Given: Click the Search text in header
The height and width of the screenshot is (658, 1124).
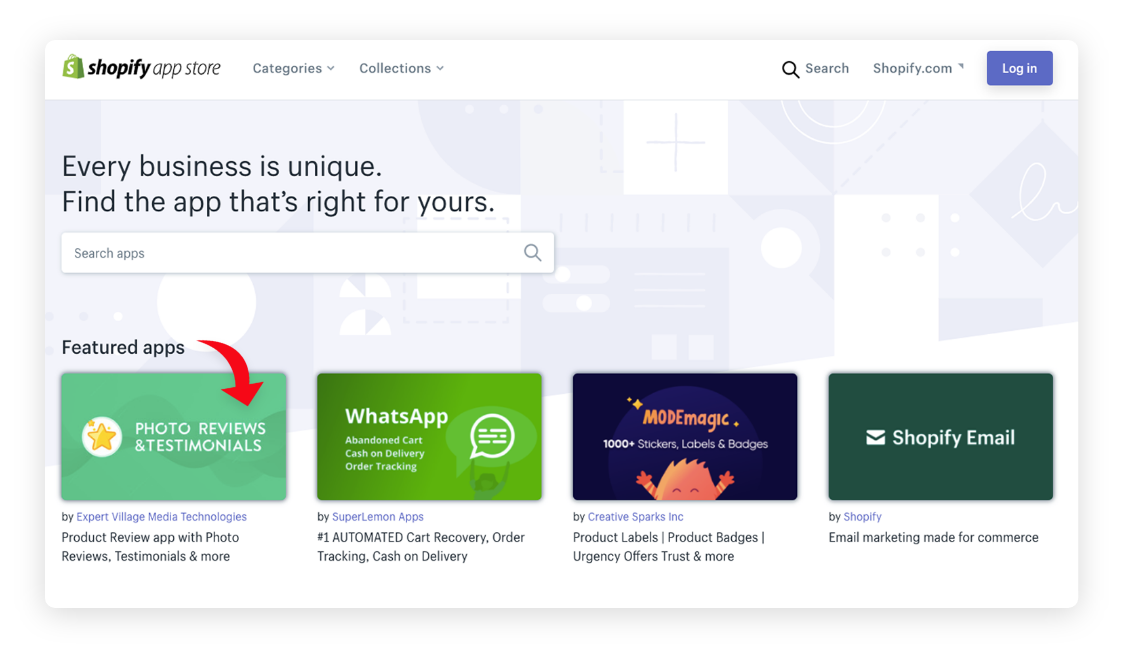Looking at the screenshot, I should [x=827, y=68].
